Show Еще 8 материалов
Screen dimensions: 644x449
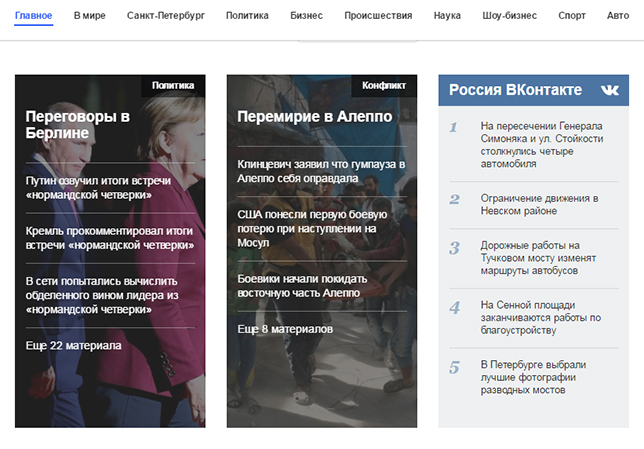(285, 329)
